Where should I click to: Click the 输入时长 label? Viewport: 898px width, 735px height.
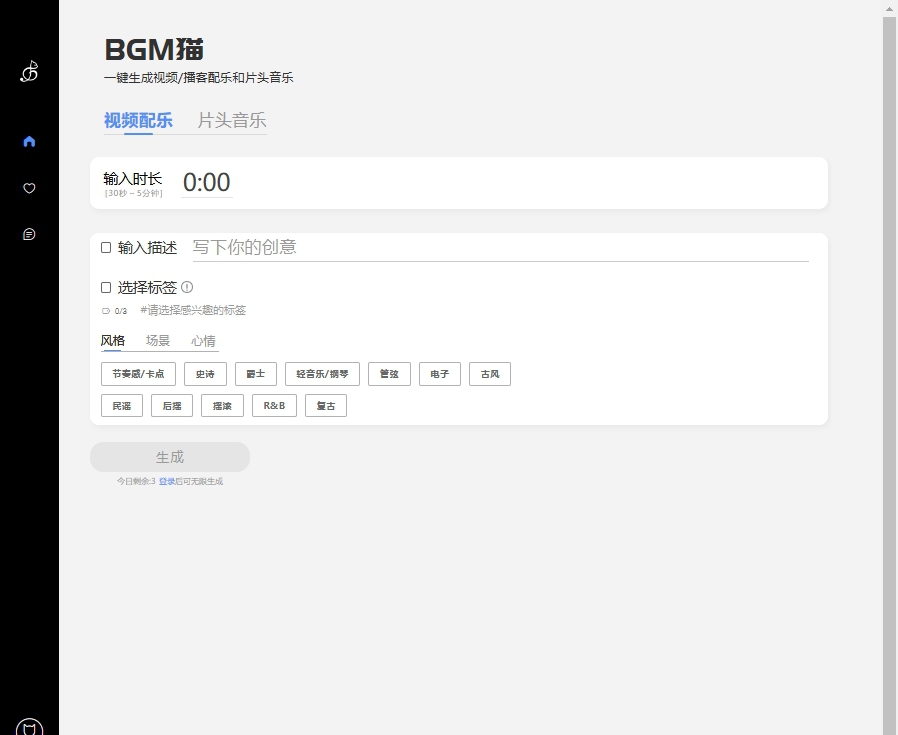(133, 179)
